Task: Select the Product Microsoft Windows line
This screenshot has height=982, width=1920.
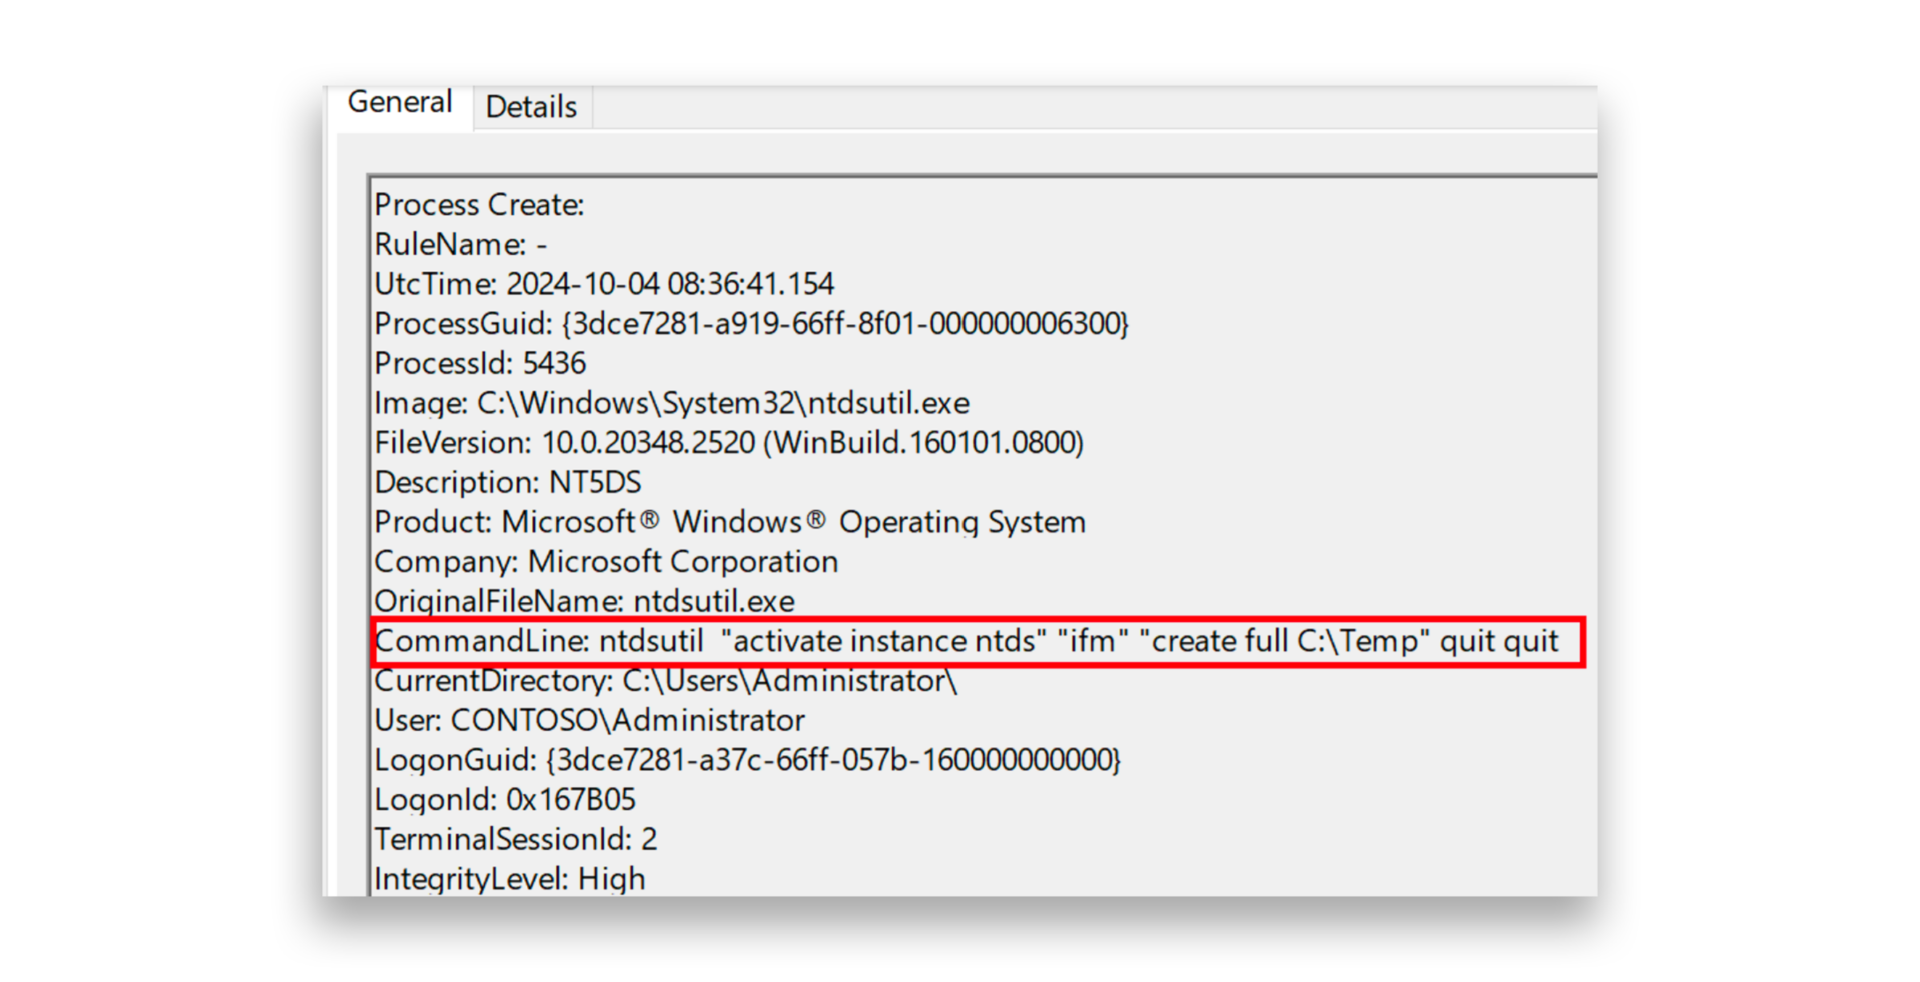Action: 729,521
